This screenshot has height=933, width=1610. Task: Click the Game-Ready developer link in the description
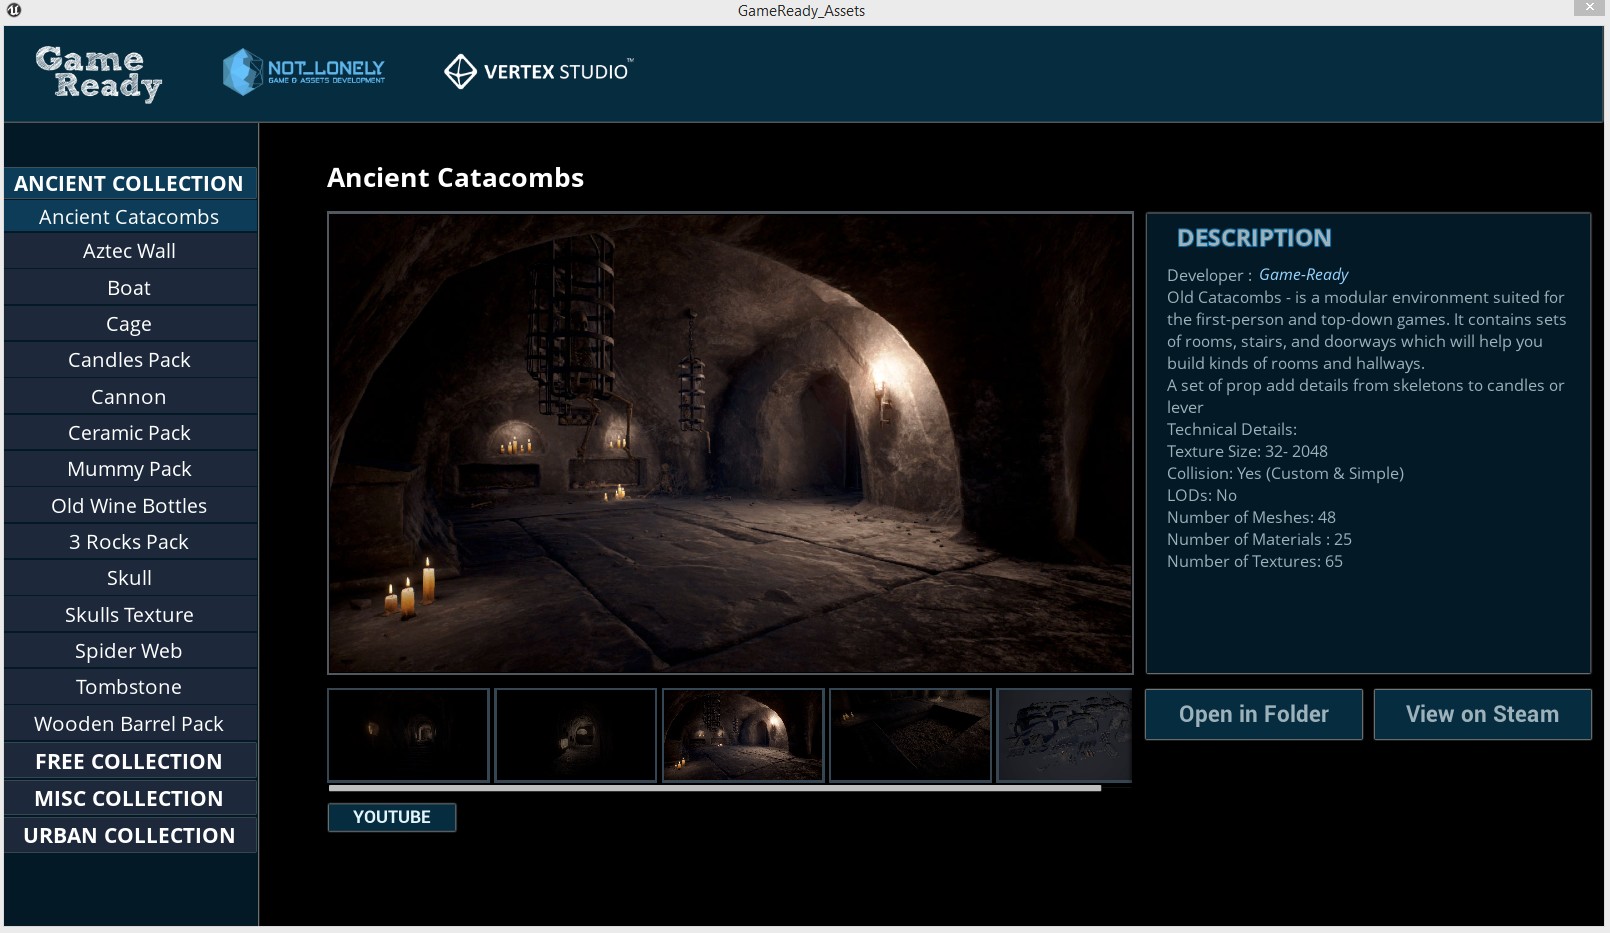pos(1303,274)
